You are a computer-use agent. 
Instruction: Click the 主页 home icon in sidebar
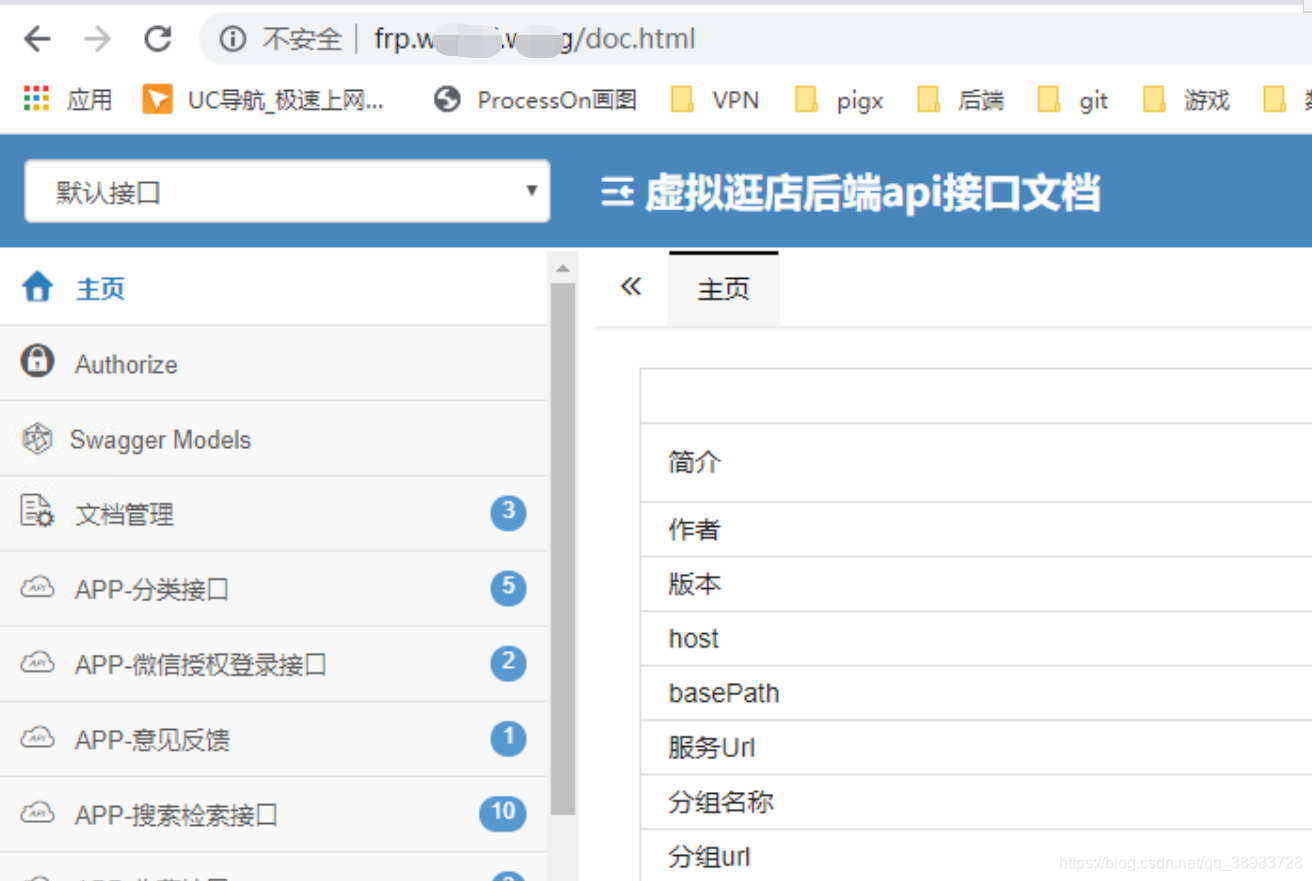[37, 288]
